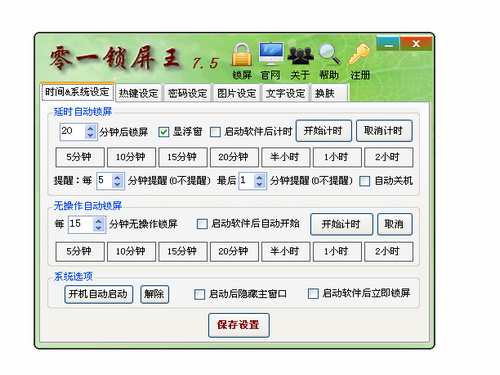The image size is (500, 375).
Task: Increase the 20-minute lock delay spinner
Action: pos(90,128)
